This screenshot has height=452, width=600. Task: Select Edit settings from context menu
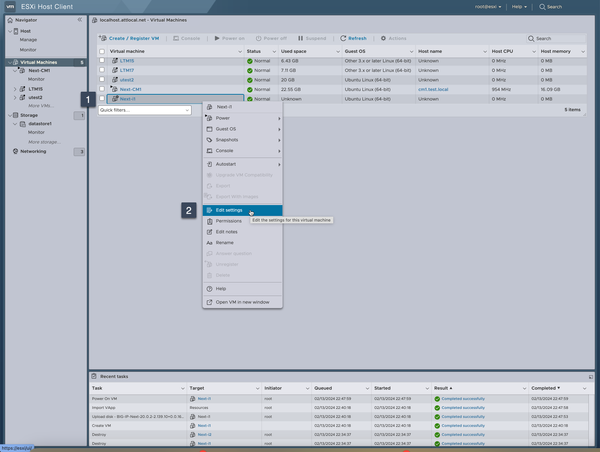pos(229,210)
